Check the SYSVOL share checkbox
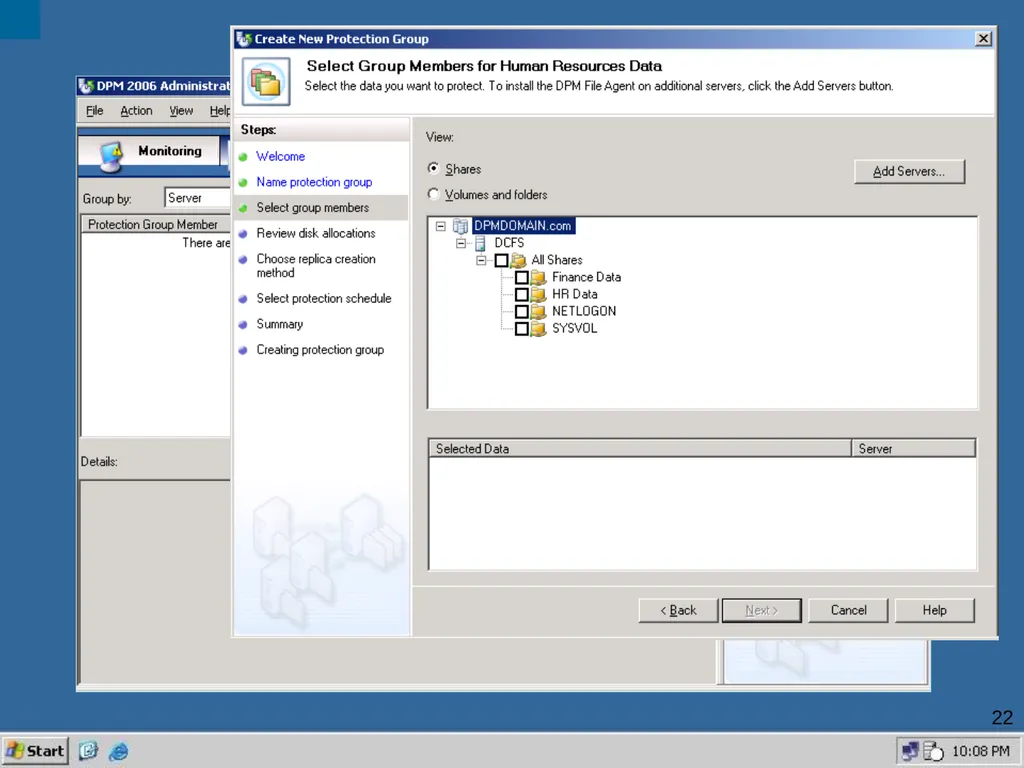Screen dimensions: 1024x768 point(521,328)
